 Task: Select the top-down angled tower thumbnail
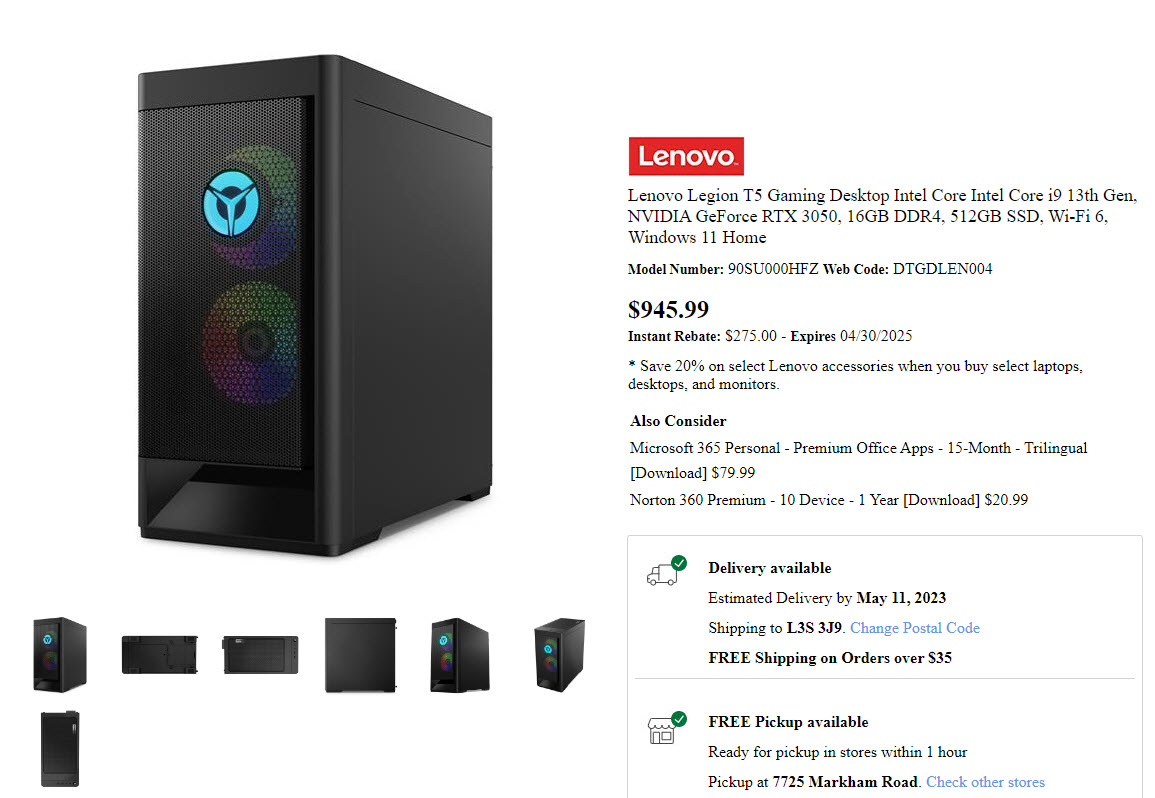pos(559,654)
